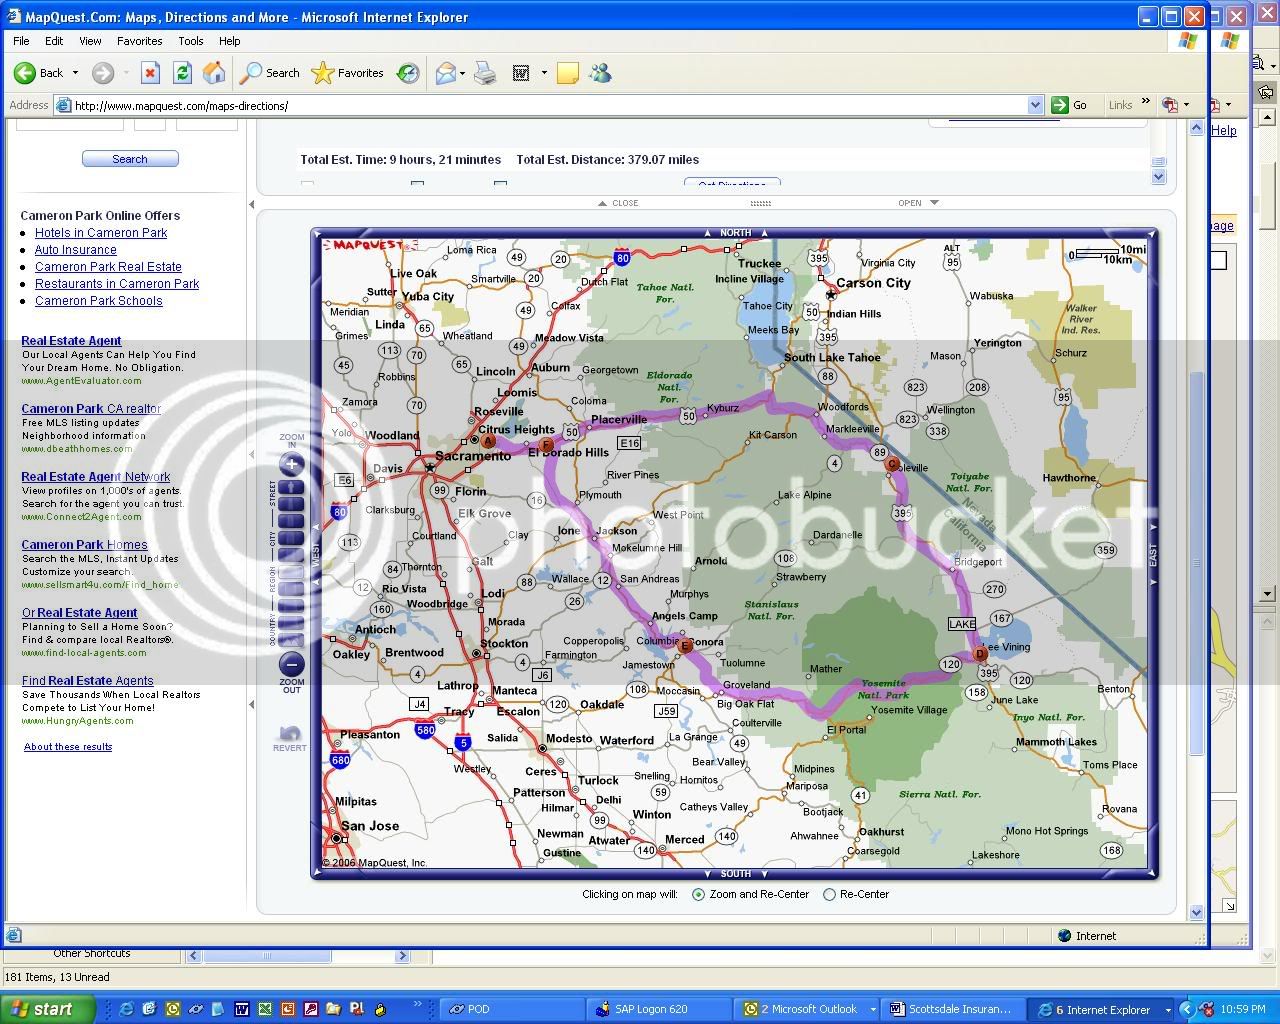The image size is (1280, 1024).
Task: Open the Real Estate Agent ad link
Action: pos(71,341)
